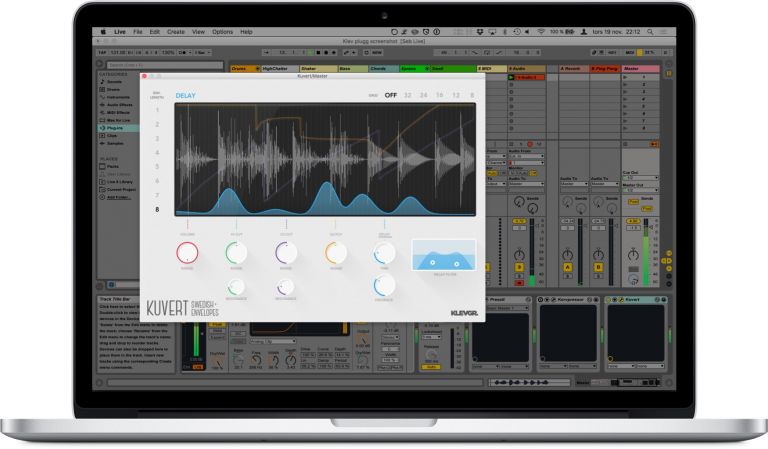Open the left dropdown below Kompressor device
768x449 pixels.
point(553,366)
